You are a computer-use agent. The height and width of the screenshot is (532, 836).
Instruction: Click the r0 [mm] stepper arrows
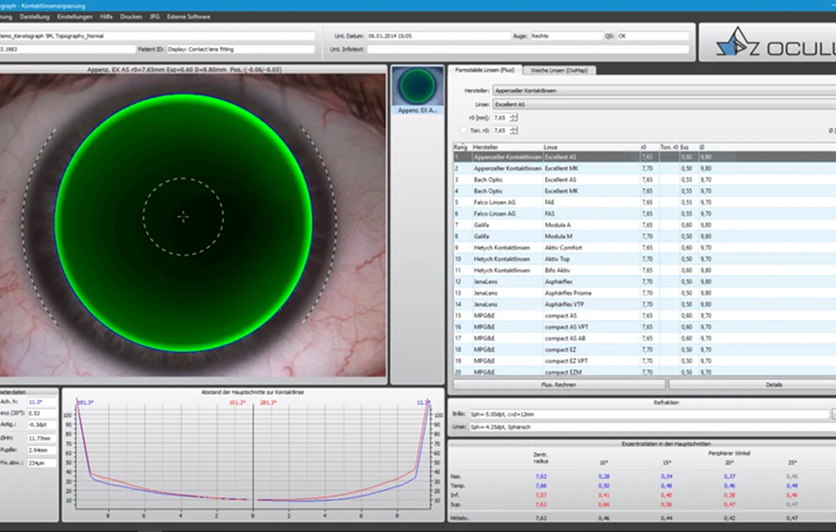point(513,118)
